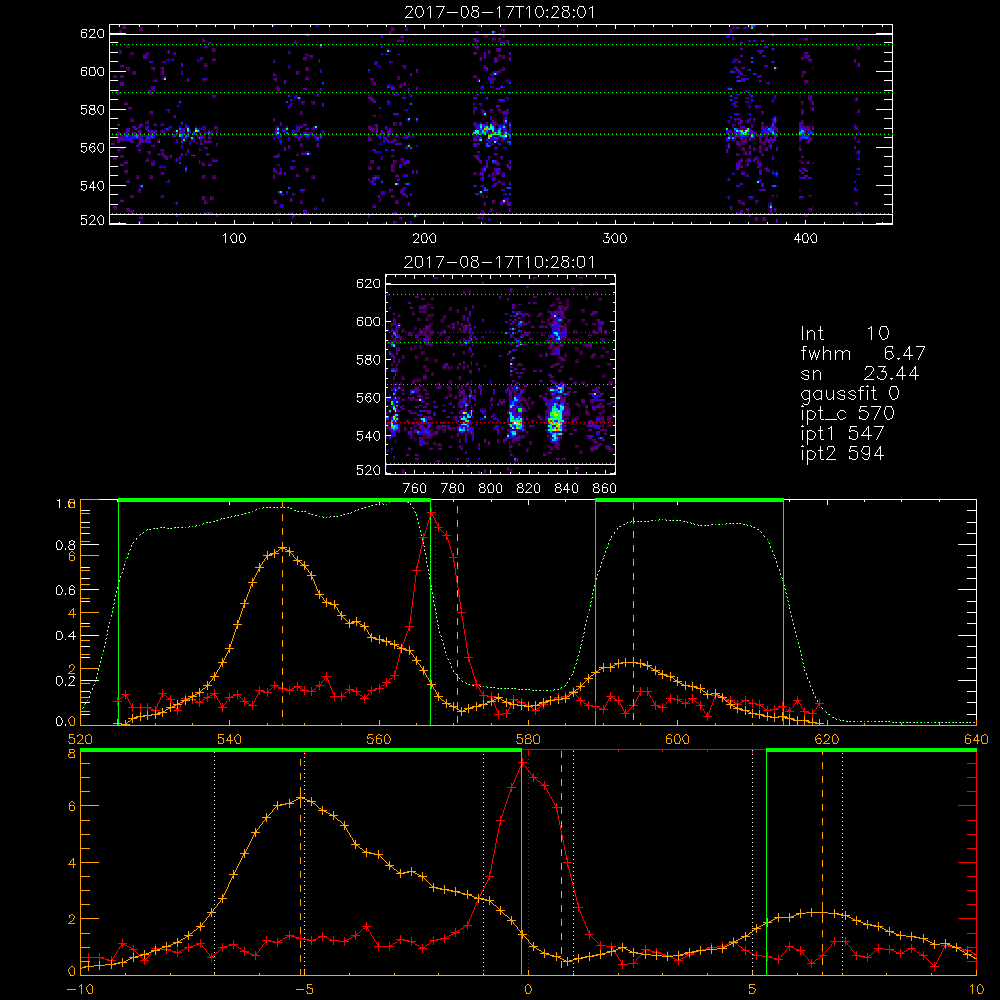Screen dimensions: 1000x1000
Task: Click x-axis label -10 on bottom plot
Action: (80, 990)
